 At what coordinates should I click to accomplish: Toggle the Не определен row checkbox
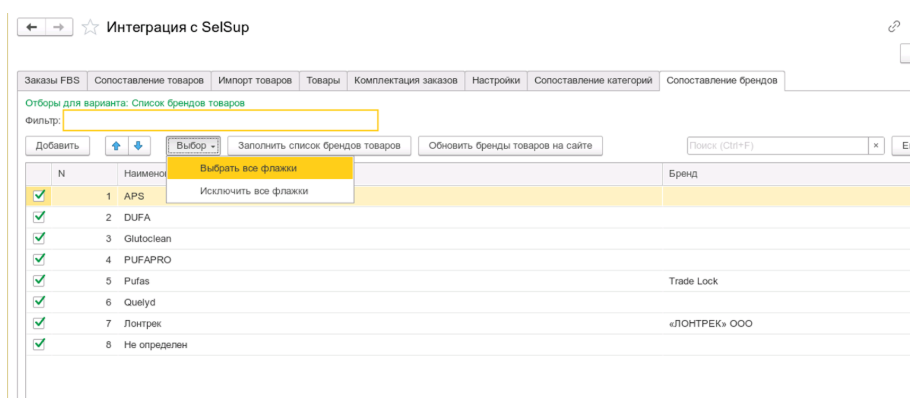(39, 344)
